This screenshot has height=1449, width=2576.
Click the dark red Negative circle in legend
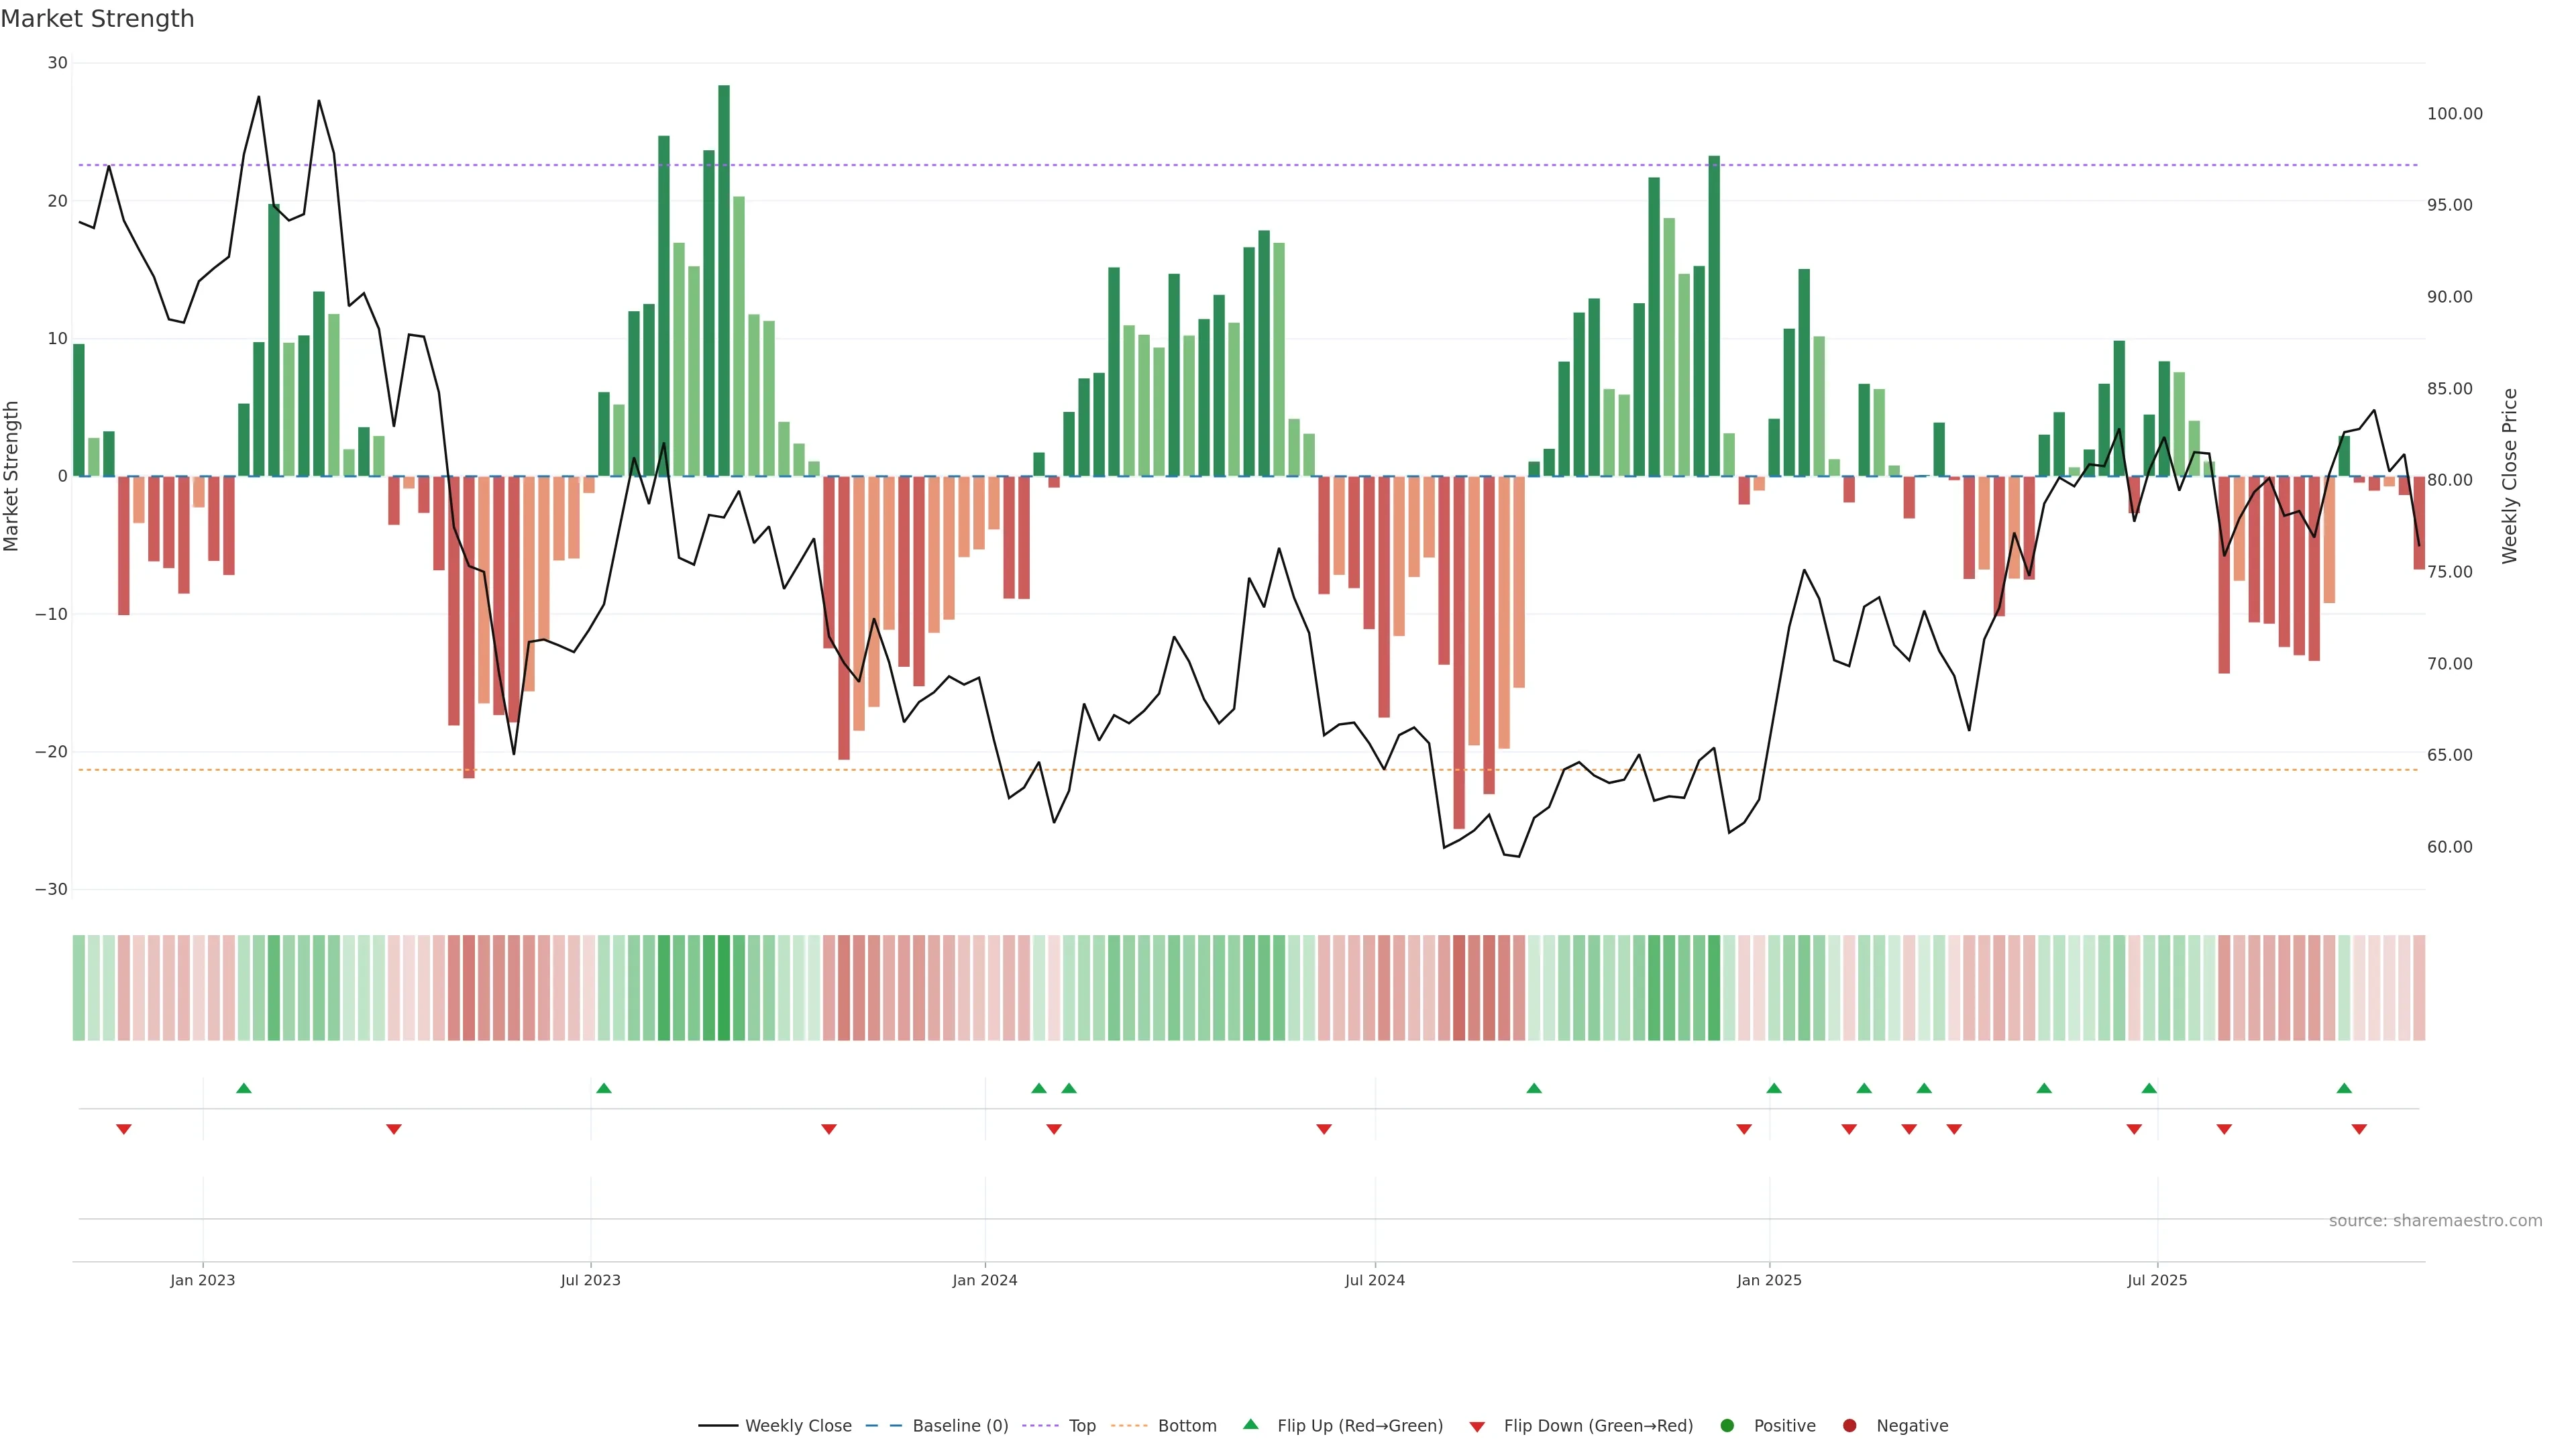click(x=1849, y=1425)
